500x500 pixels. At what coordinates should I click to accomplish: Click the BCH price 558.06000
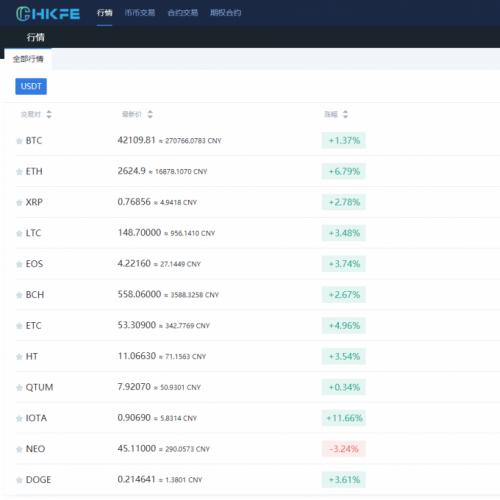(139, 294)
